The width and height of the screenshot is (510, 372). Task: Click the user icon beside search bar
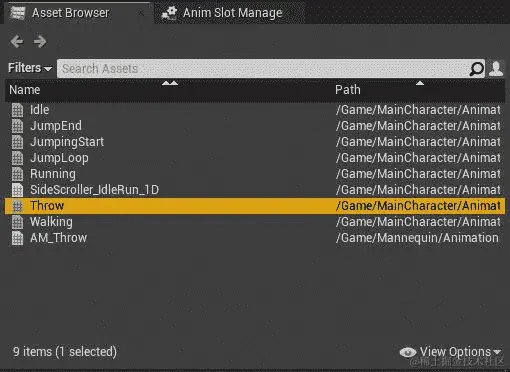(496, 69)
